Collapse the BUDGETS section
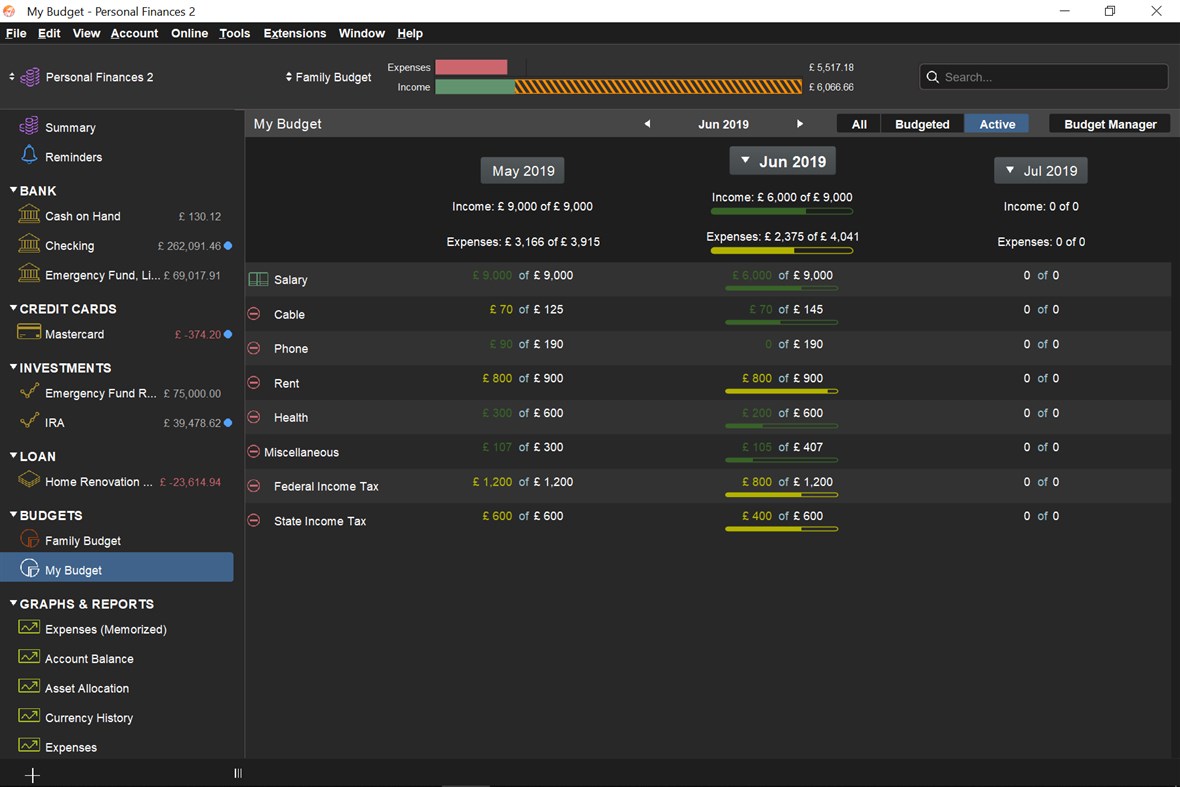Viewport: 1180px width, 787px height. click(14, 515)
